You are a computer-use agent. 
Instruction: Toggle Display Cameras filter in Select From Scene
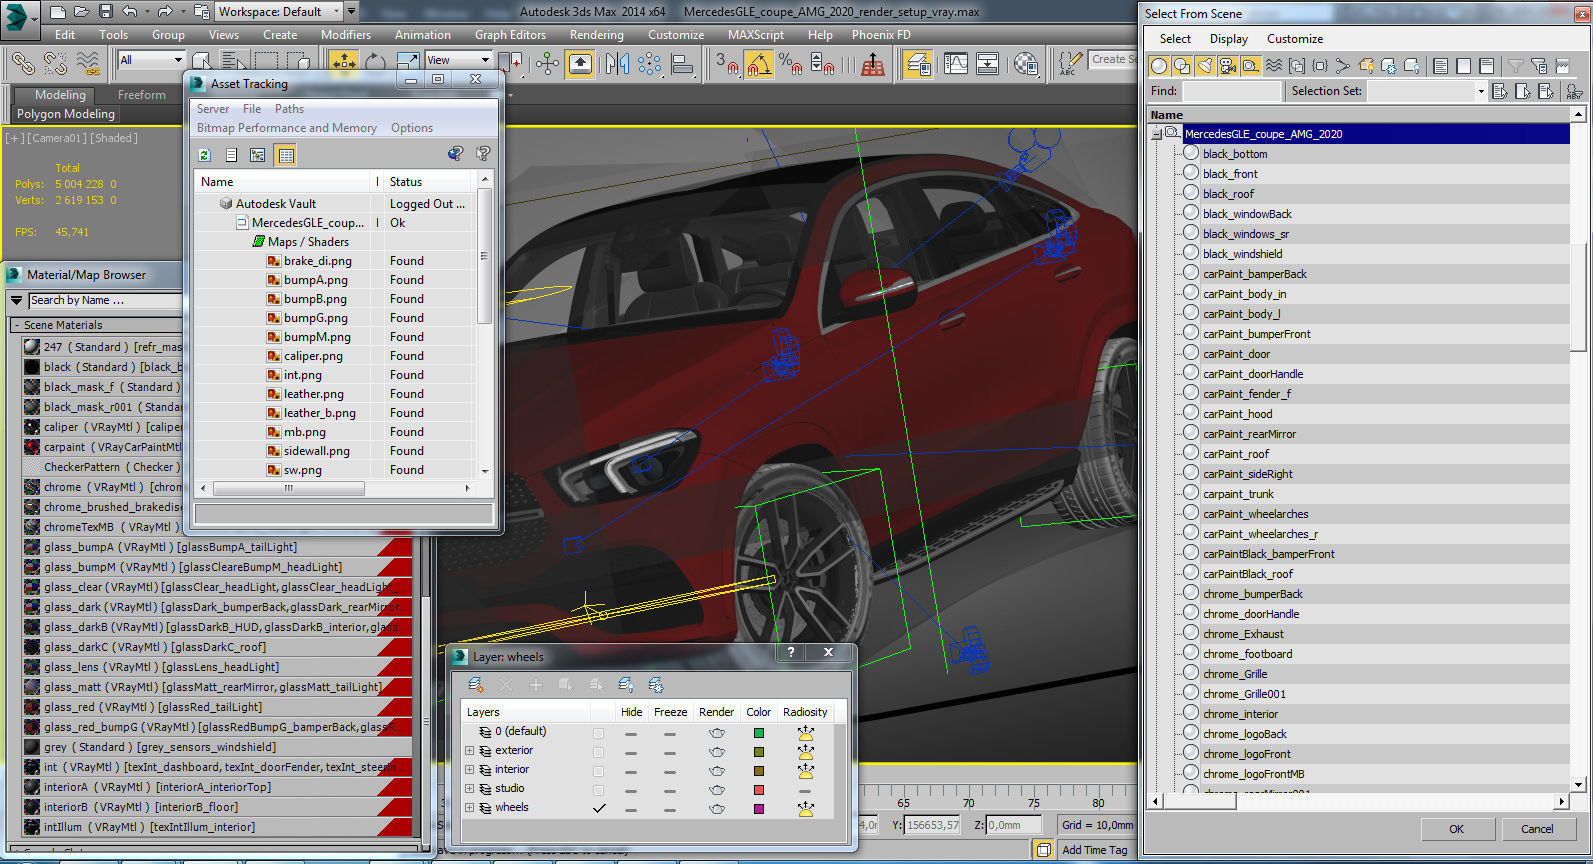[x=1228, y=66]
